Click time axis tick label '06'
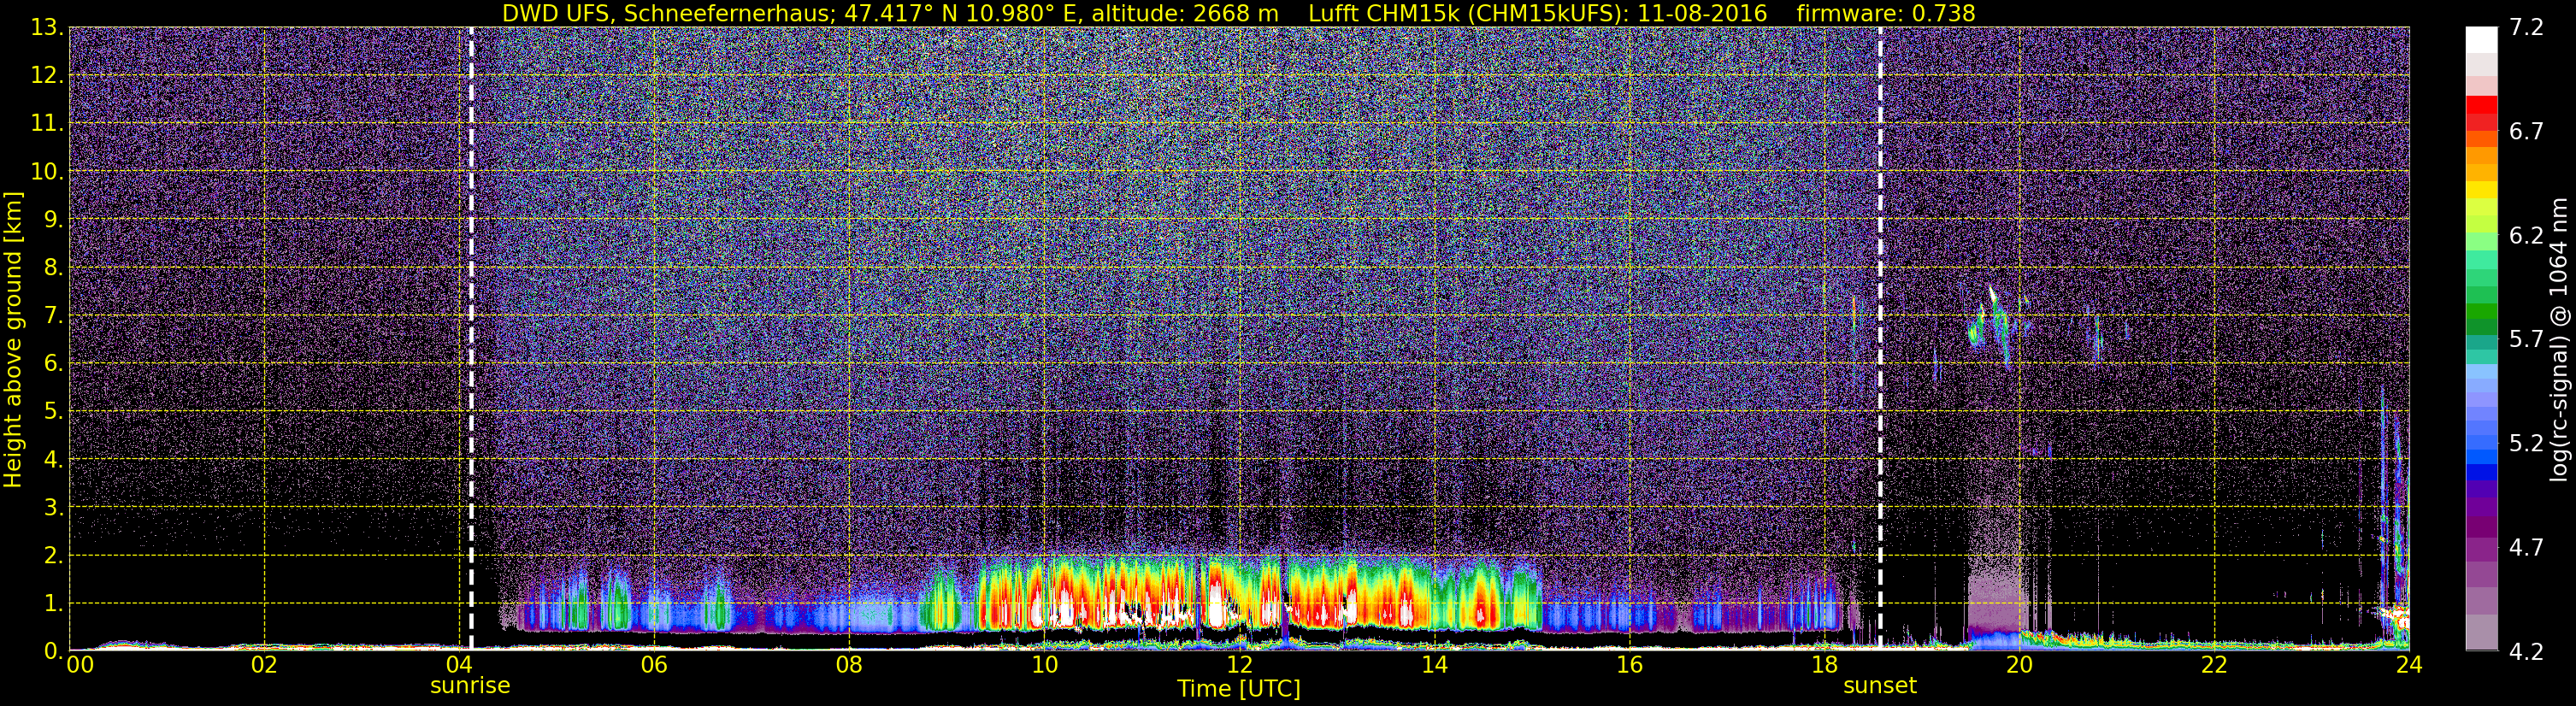The width and height of the screenshot is (2576, 706). (x=654, y=665)
